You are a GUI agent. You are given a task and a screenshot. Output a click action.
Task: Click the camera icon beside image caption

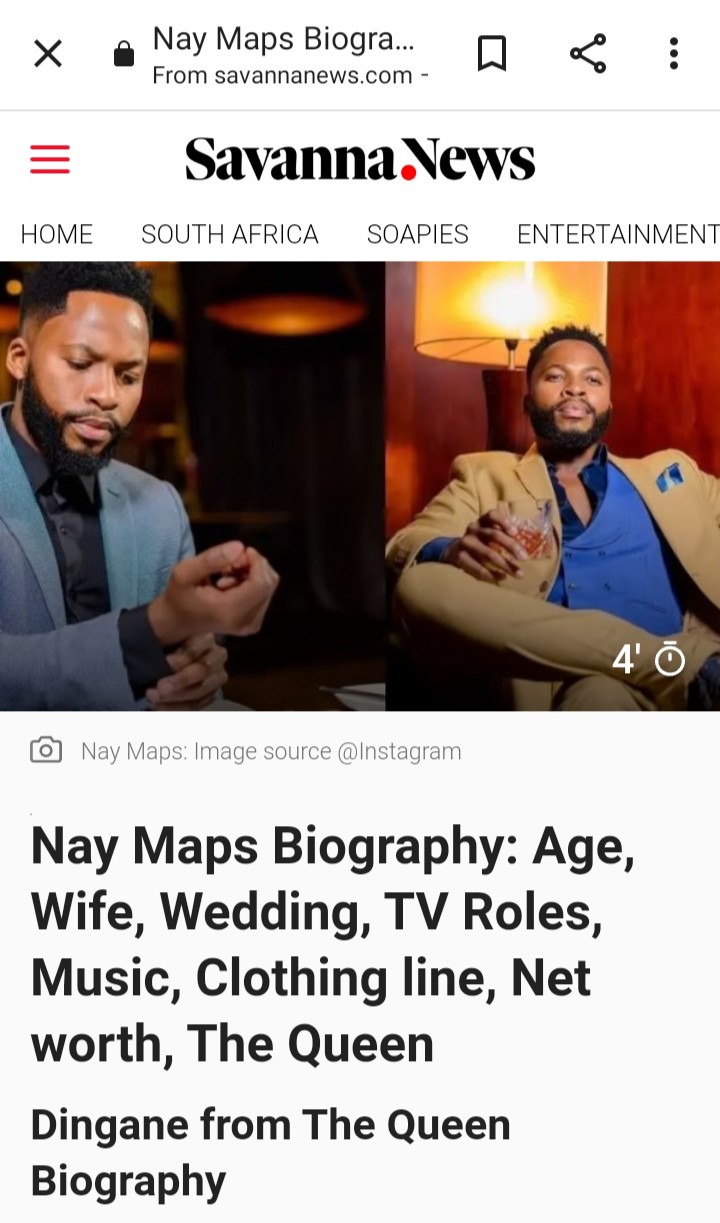[x=46, y=750]
